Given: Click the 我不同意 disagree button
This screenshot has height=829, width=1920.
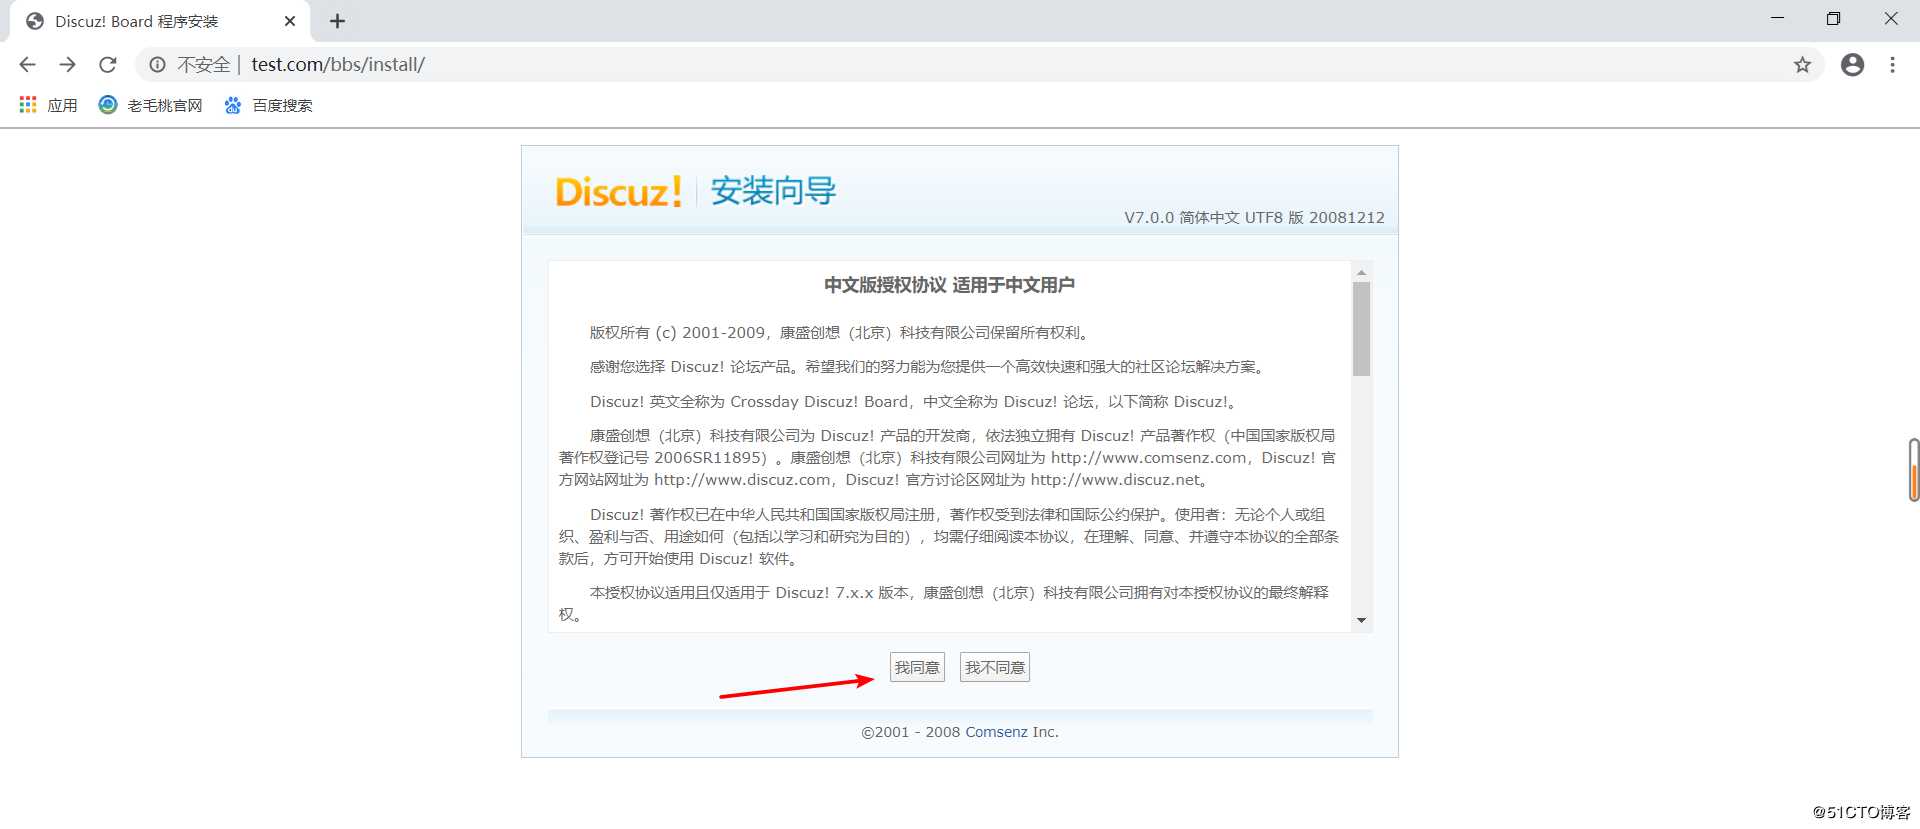Looking at the screenshot, I should click(995, 667).
